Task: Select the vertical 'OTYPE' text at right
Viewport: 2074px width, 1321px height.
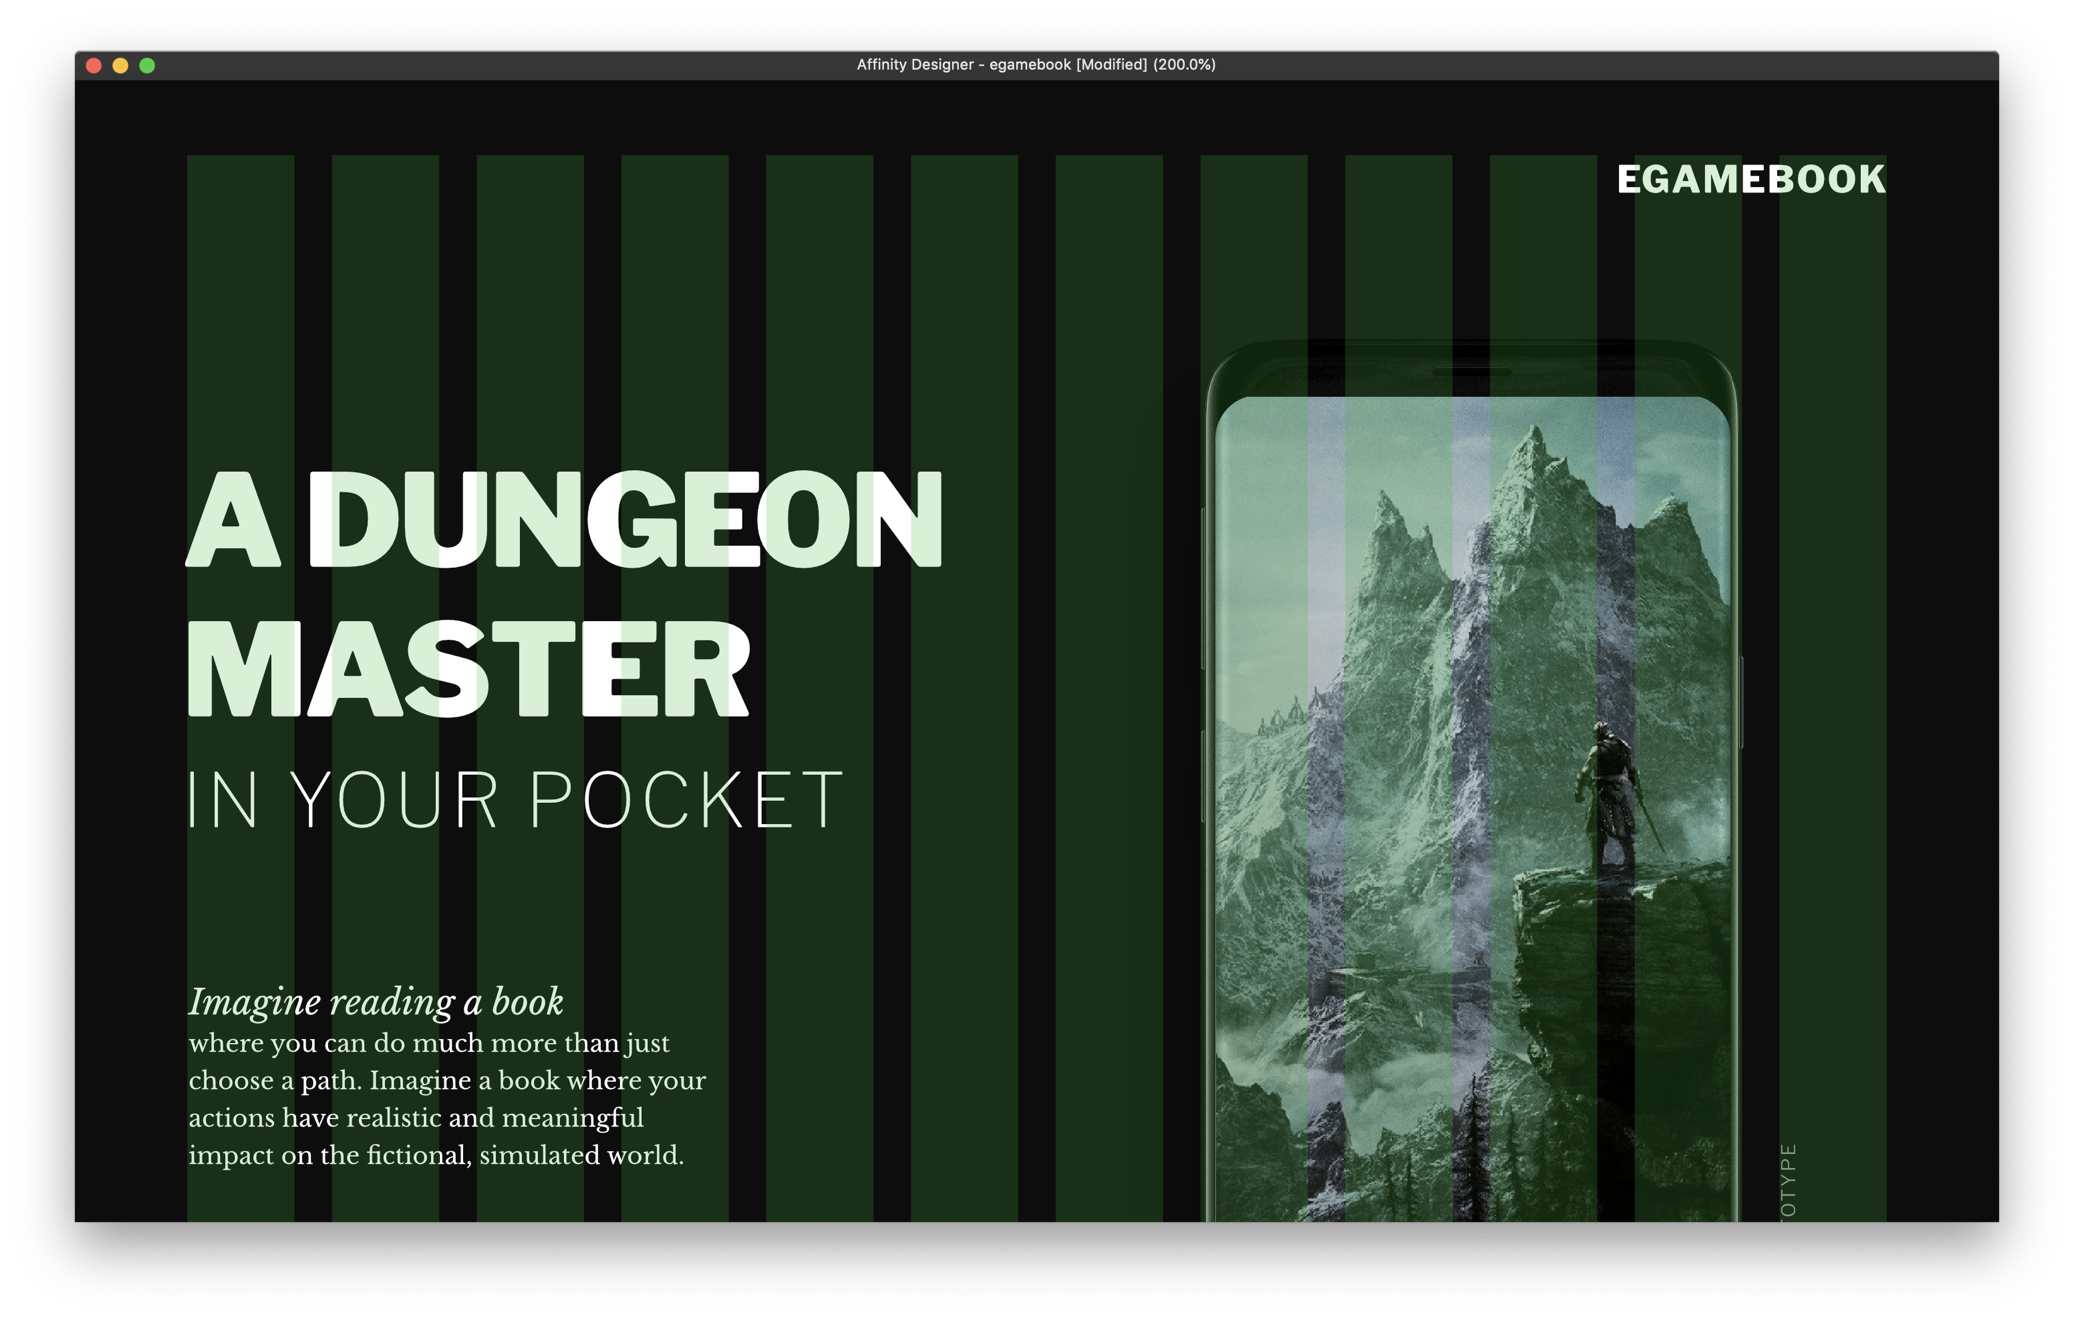Action: pos(1789,1180)
